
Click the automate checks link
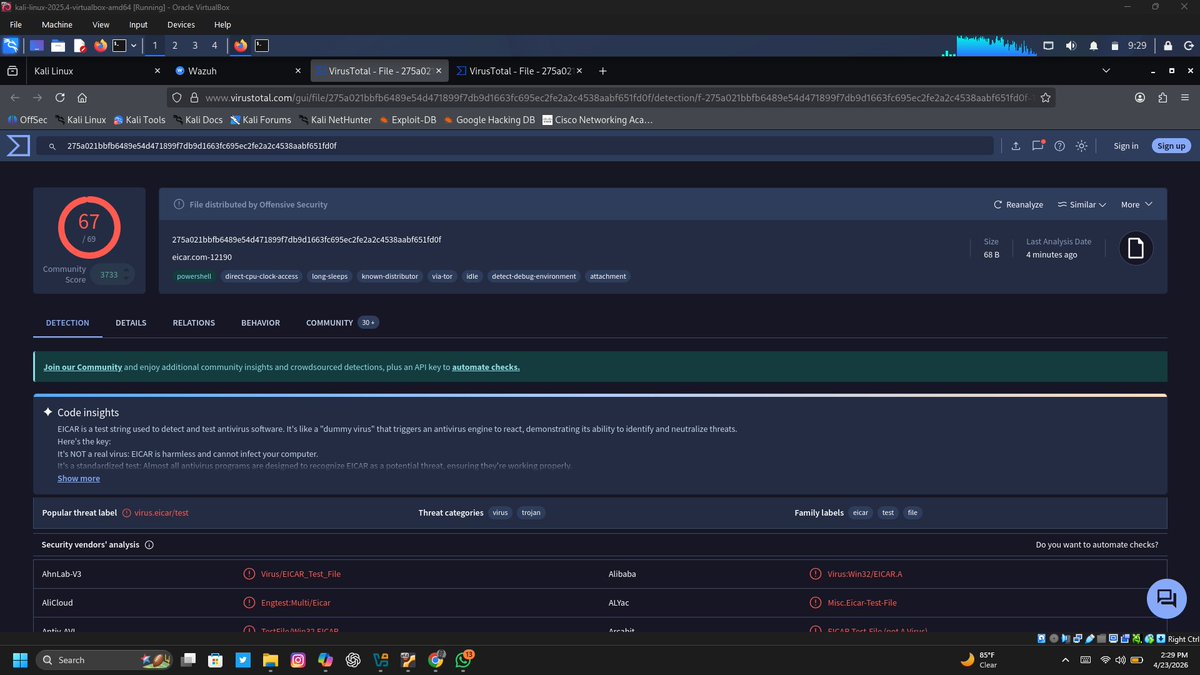click(486, 367)
